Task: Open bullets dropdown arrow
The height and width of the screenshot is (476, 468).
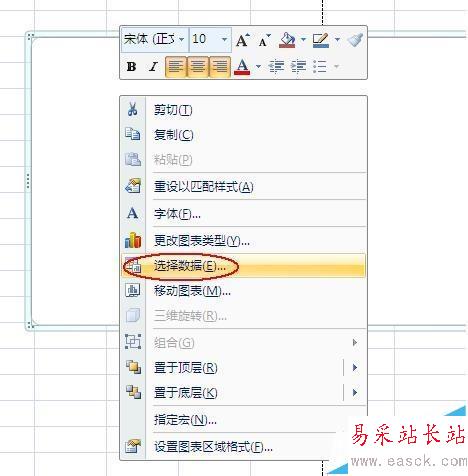Action: [x=336, y=66]
